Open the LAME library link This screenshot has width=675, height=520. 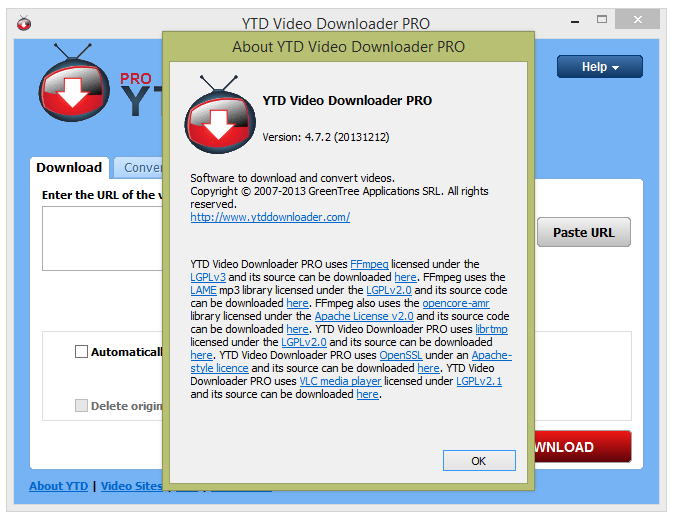[x=203, y=290]
